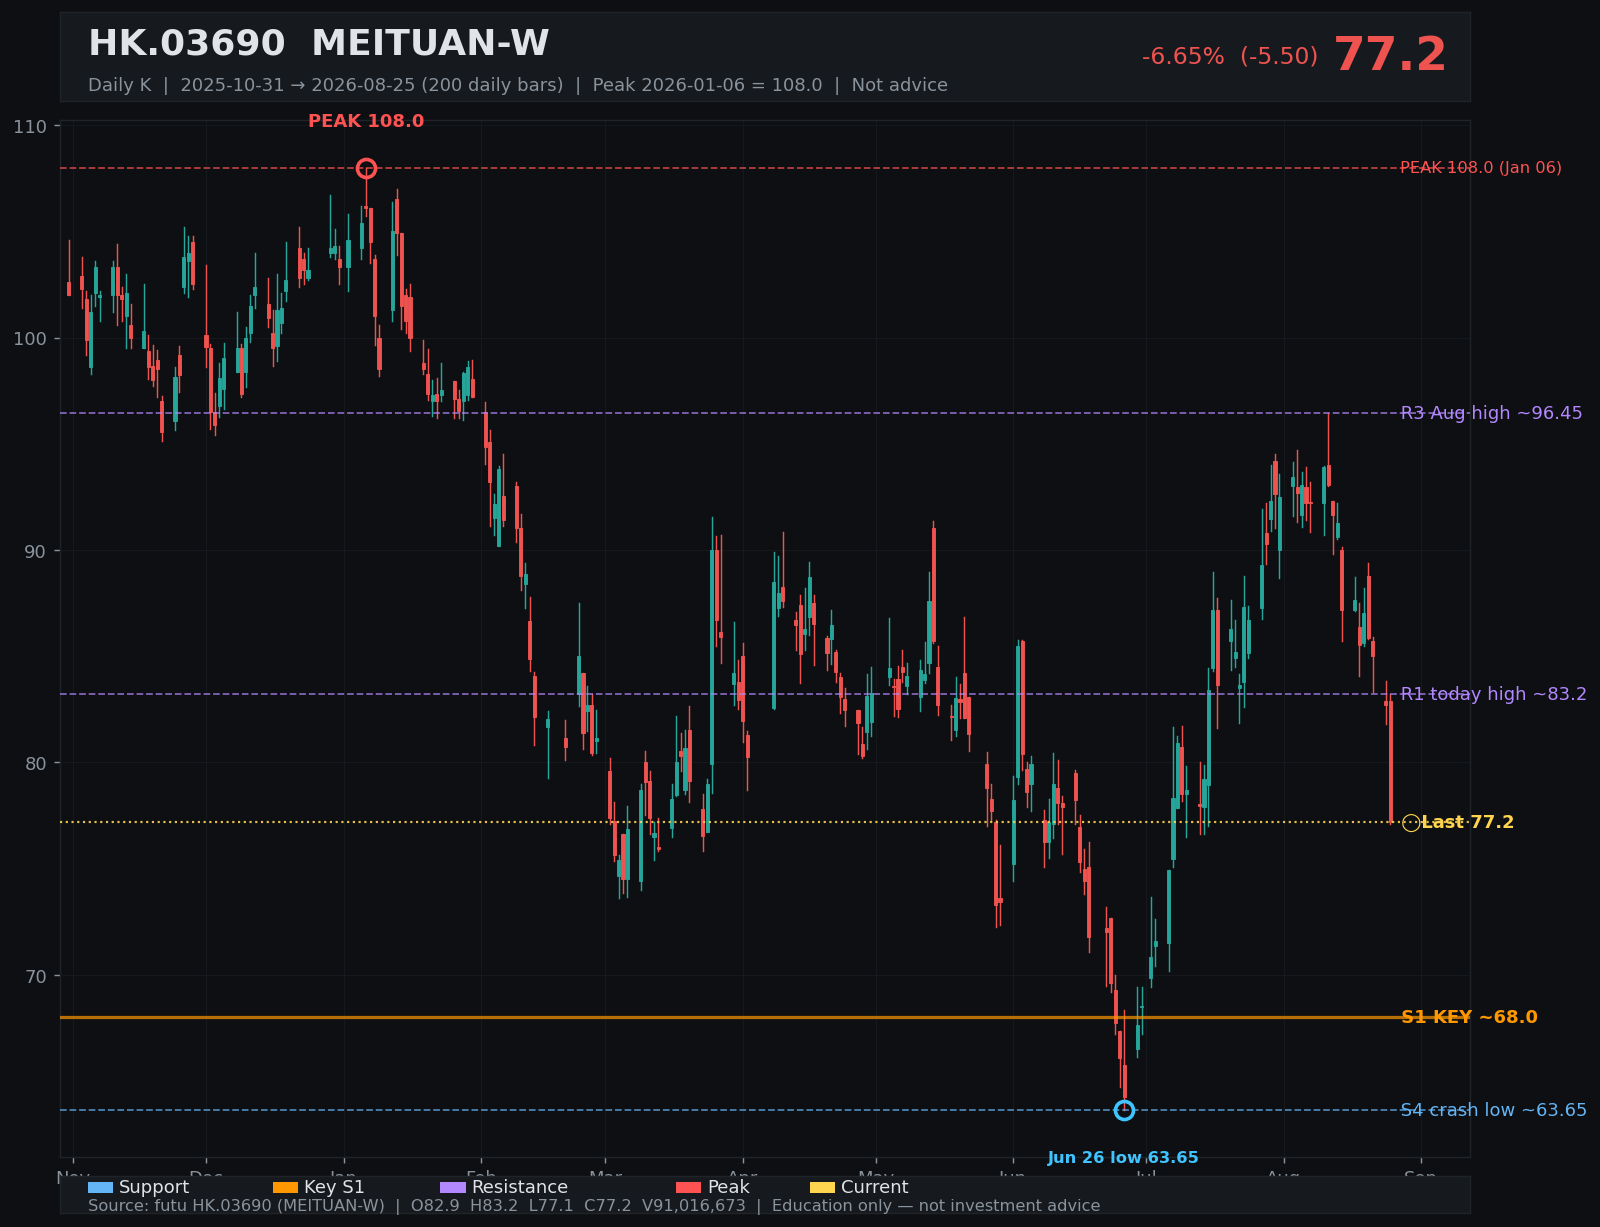Click the red Peak legend swatch

[x=689, y=1187]
